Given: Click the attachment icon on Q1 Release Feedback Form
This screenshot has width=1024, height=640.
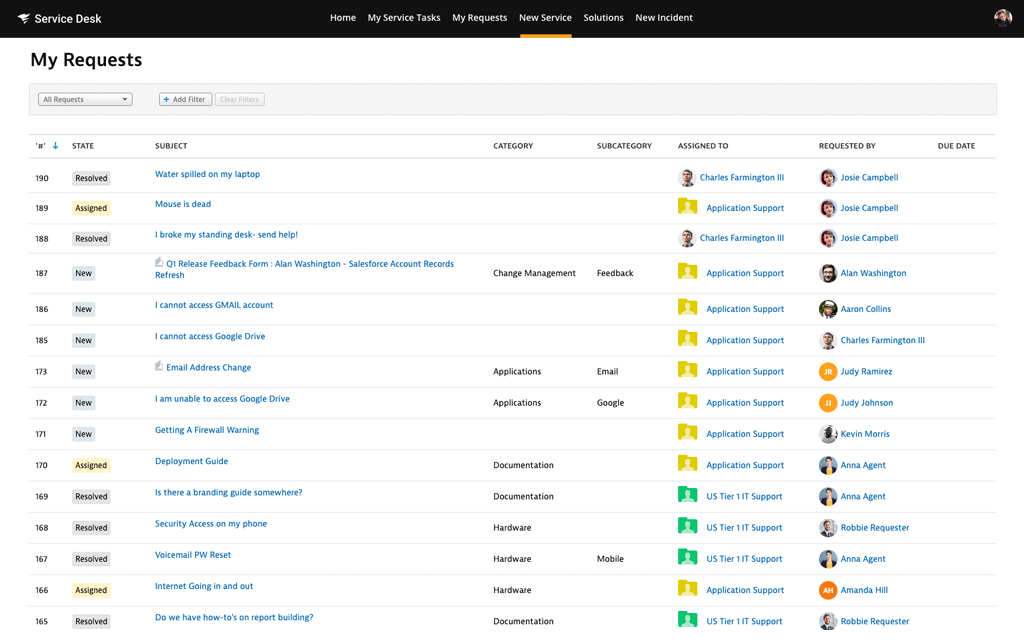Looking at the screenshot, I should (x=159, y=262).
